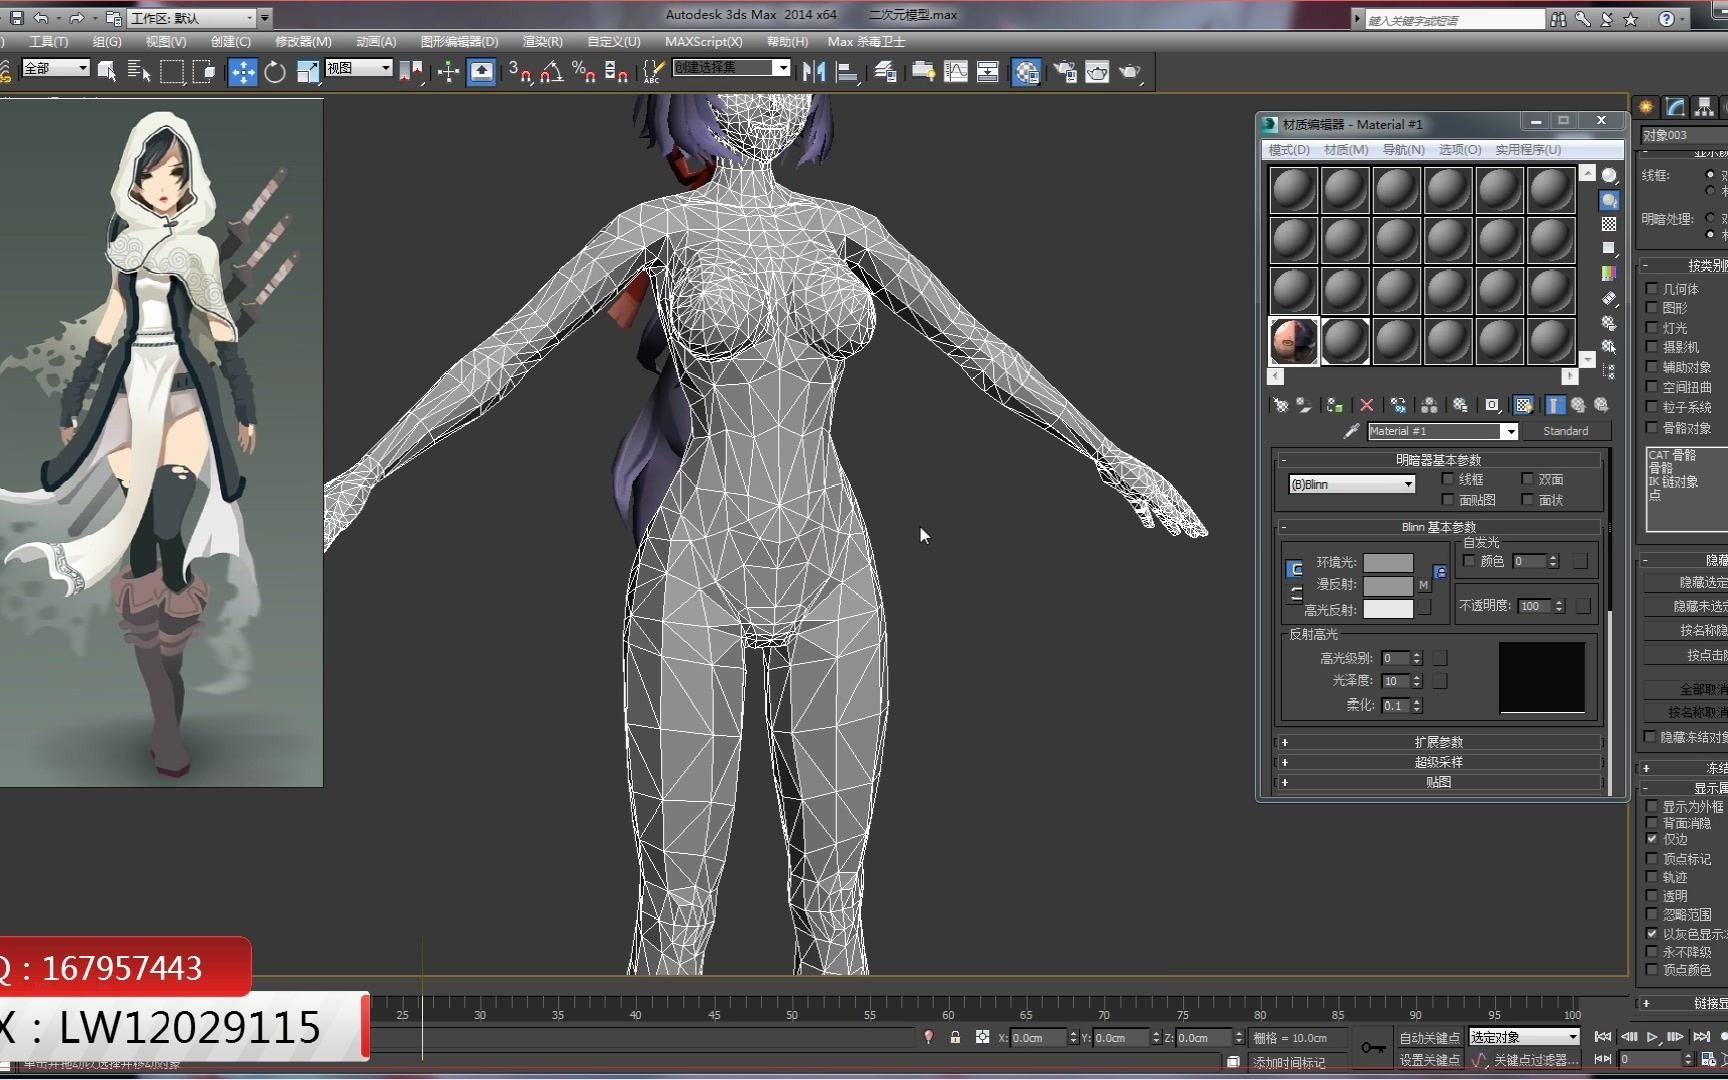Click the 环境光 ambient color swatch
Viewport: 1728px width, 1080px height.
pyautogui.click(x=1388, y=563)
